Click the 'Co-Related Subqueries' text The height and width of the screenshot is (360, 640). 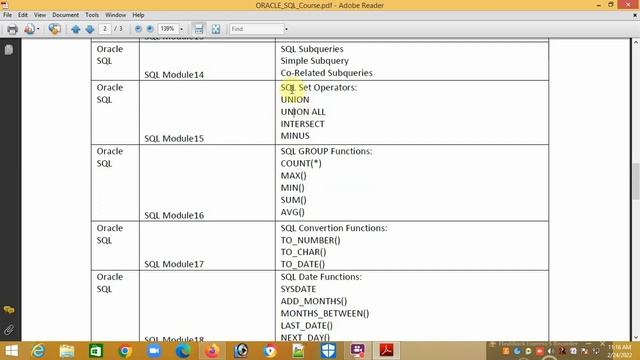pos(326,73)
